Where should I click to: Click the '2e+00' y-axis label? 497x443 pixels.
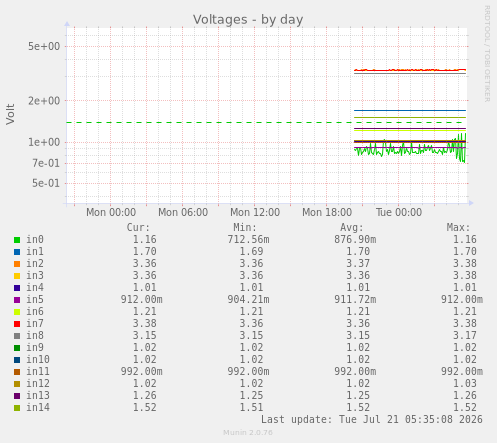44,101
